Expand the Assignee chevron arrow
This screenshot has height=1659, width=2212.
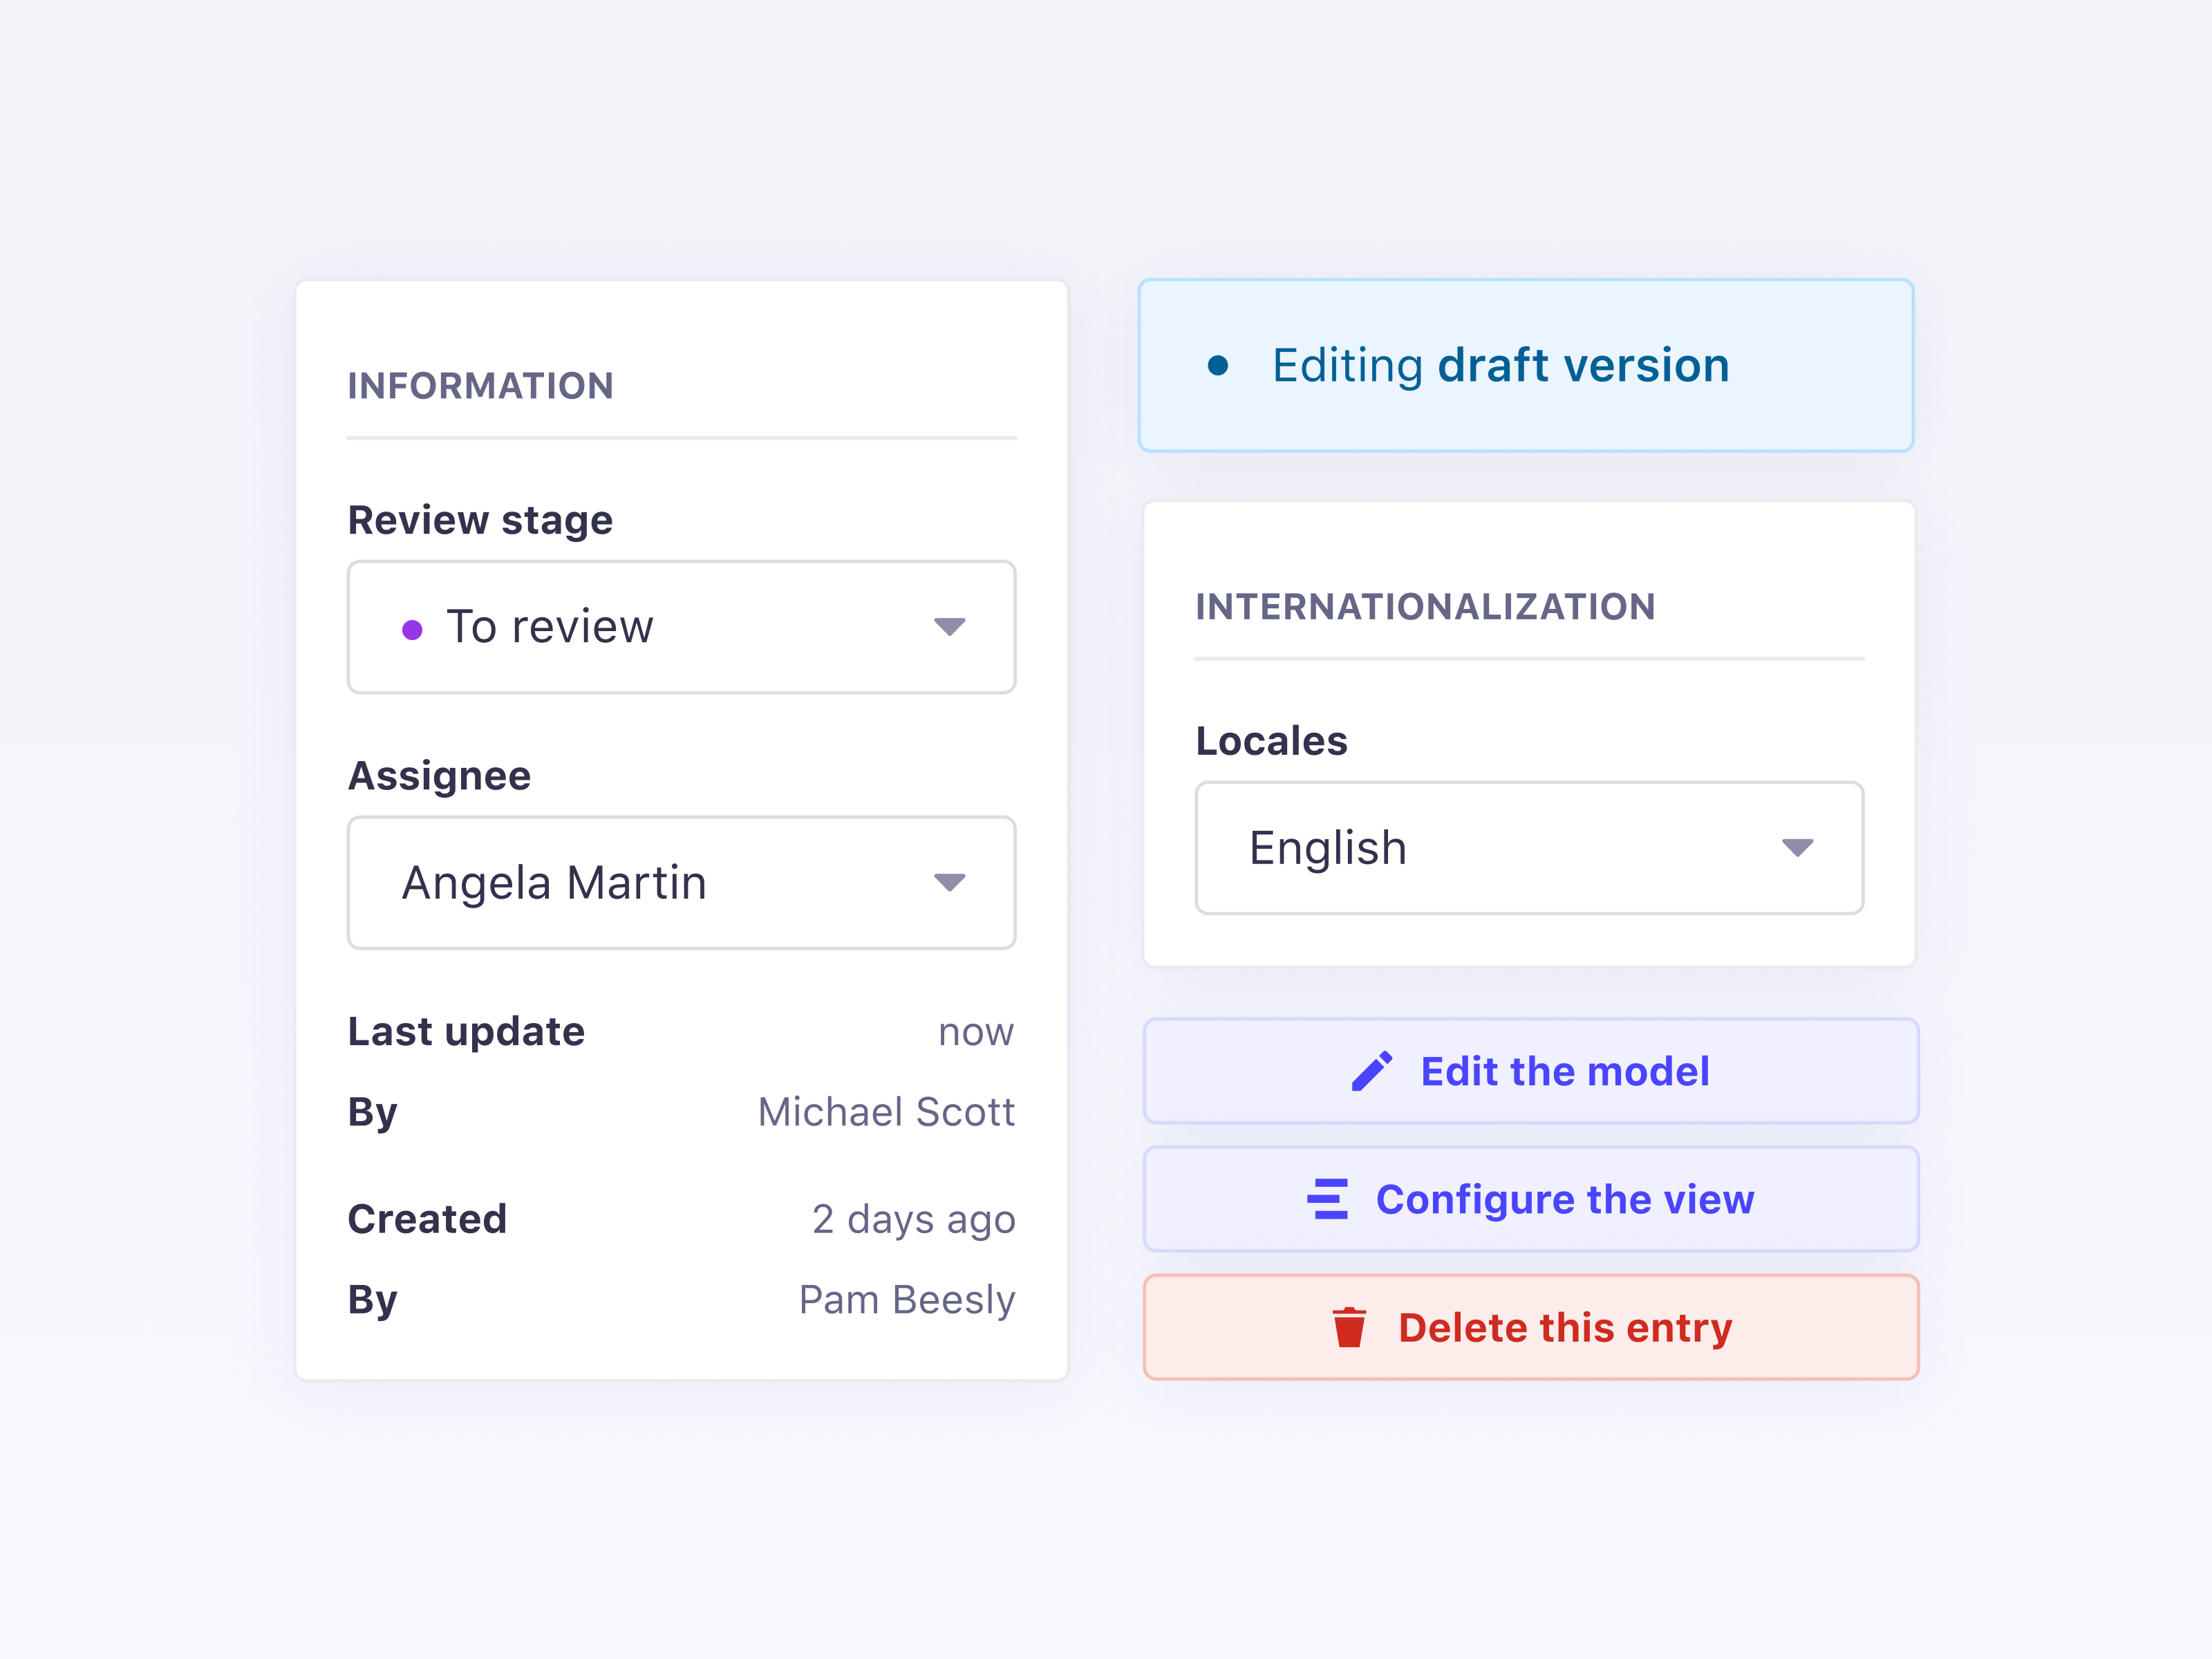click(x=950, y=883)
